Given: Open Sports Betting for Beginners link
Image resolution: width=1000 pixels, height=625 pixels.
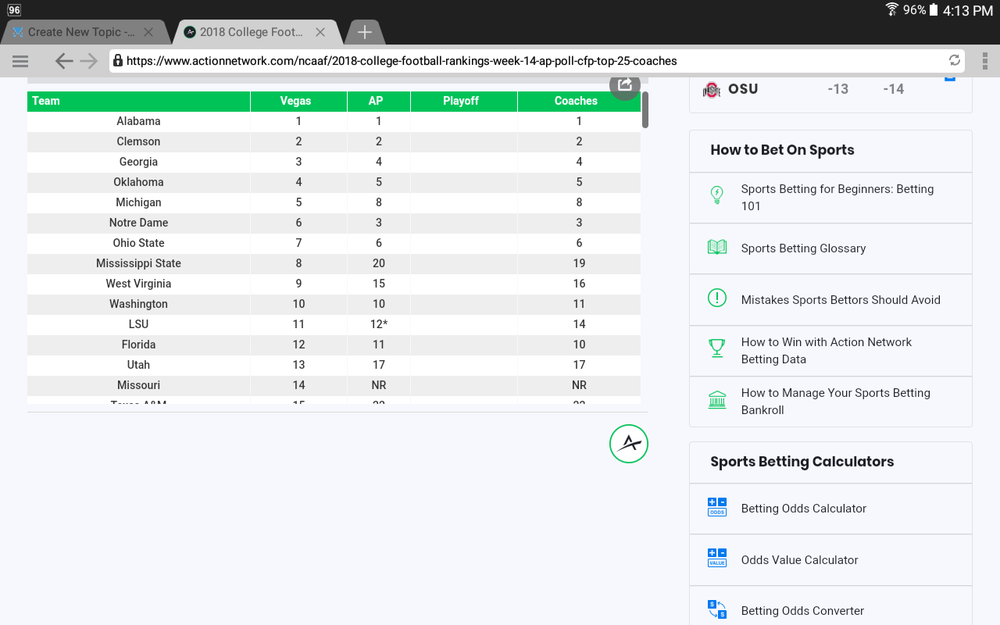Looking at the screenshot, I should 837,198.
